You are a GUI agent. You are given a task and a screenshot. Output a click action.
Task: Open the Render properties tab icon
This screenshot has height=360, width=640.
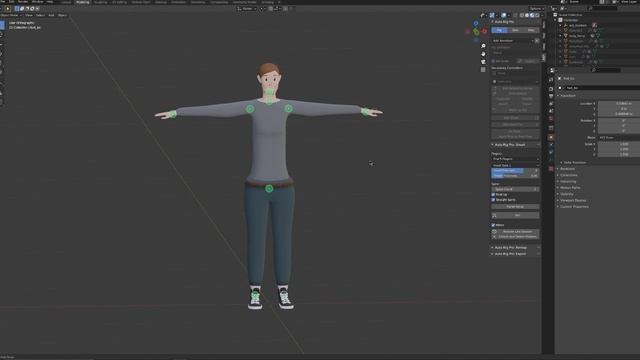point(551,89)
